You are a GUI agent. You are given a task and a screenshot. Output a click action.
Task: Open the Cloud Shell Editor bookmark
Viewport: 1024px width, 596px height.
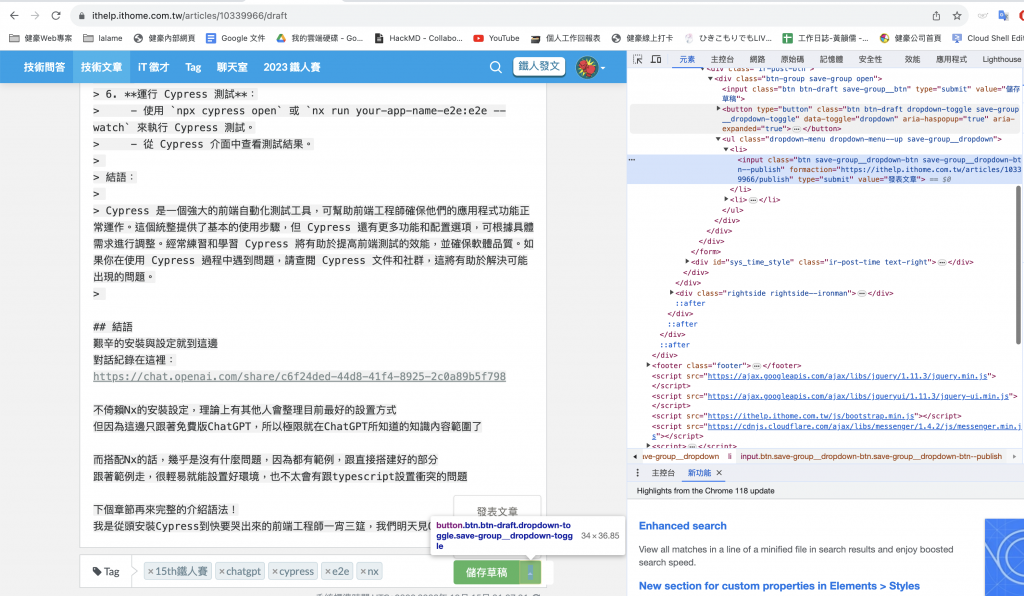click(x=987, y=39)
